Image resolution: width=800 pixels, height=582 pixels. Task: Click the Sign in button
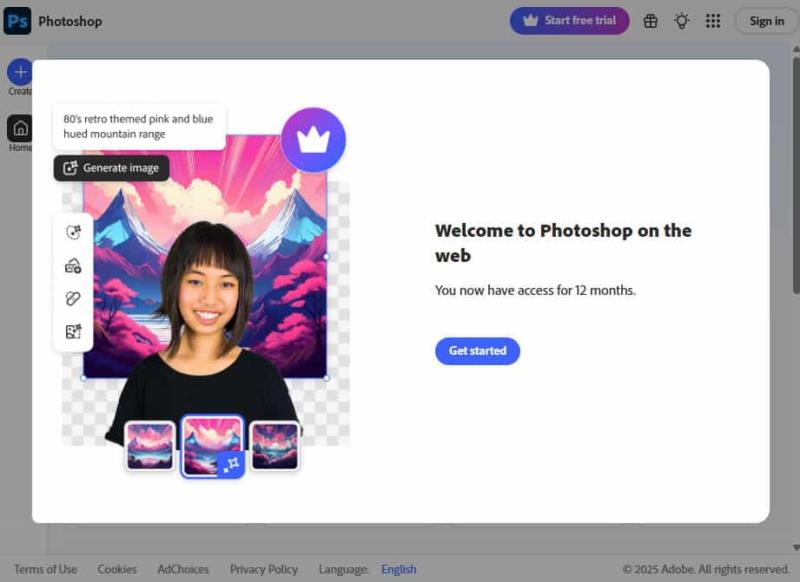tap(766, 20)
